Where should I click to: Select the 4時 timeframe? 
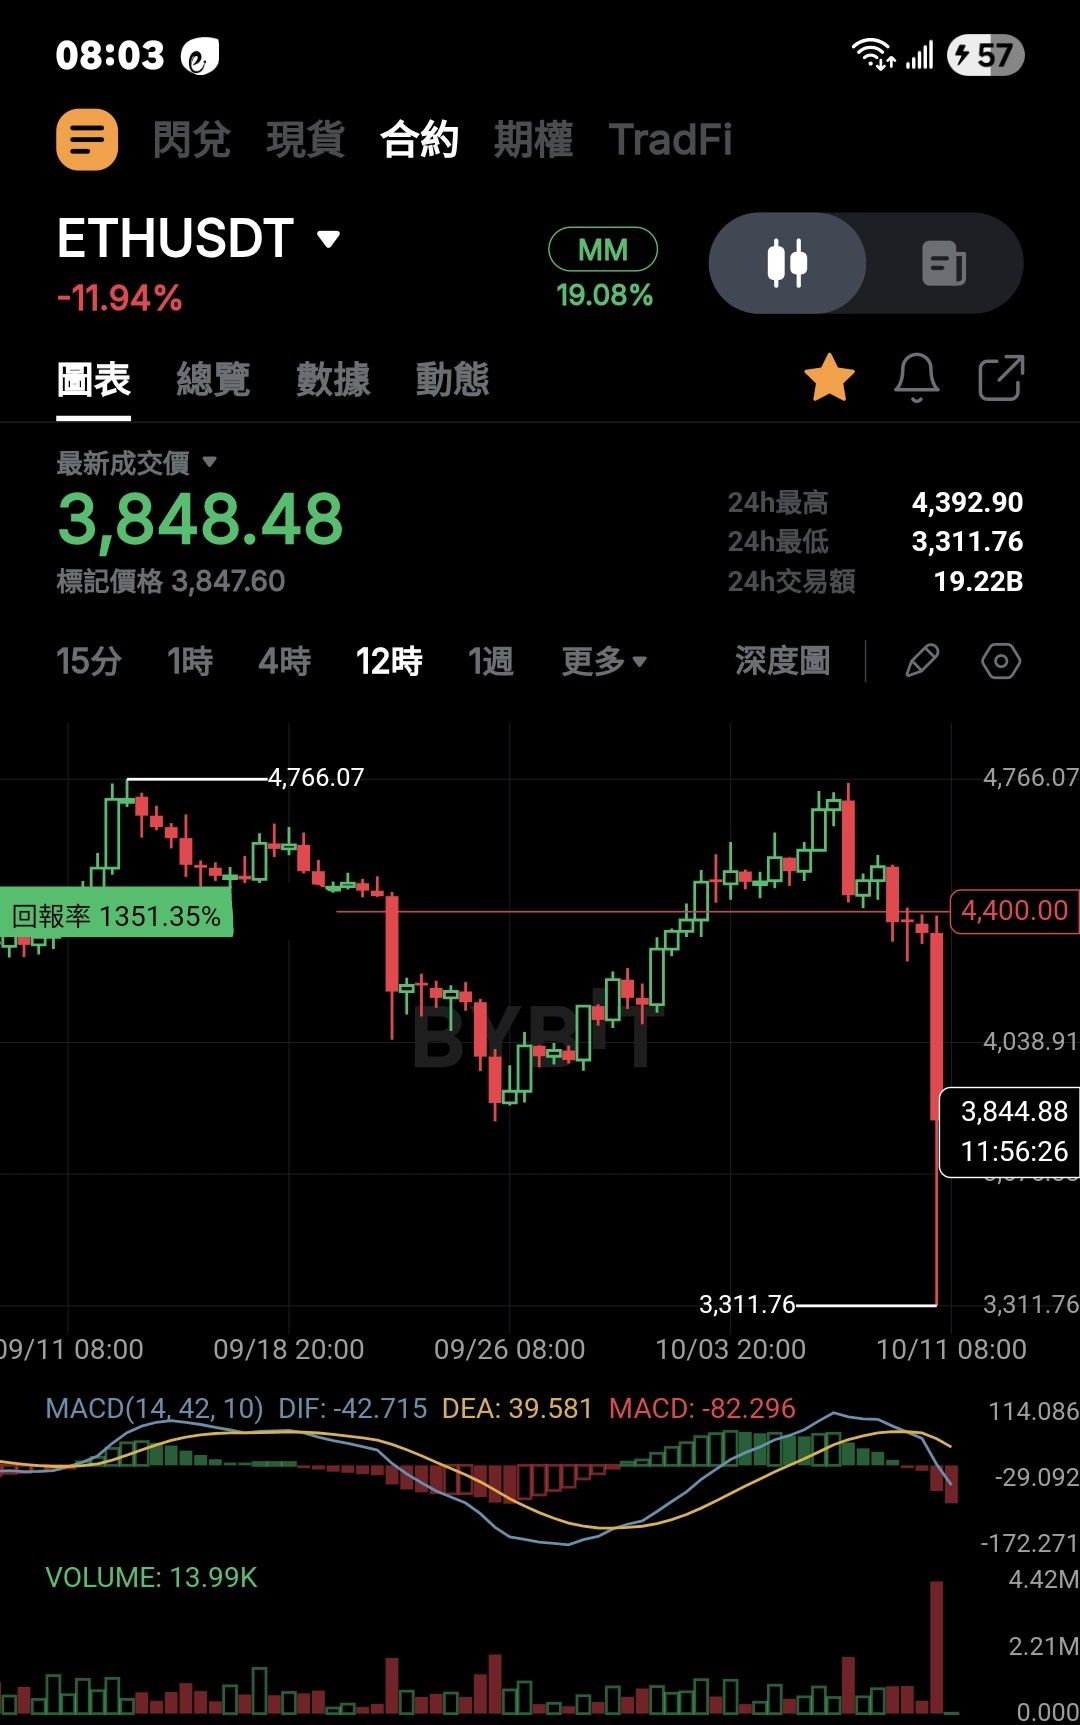pyautogui.click(x=285, y=661)
